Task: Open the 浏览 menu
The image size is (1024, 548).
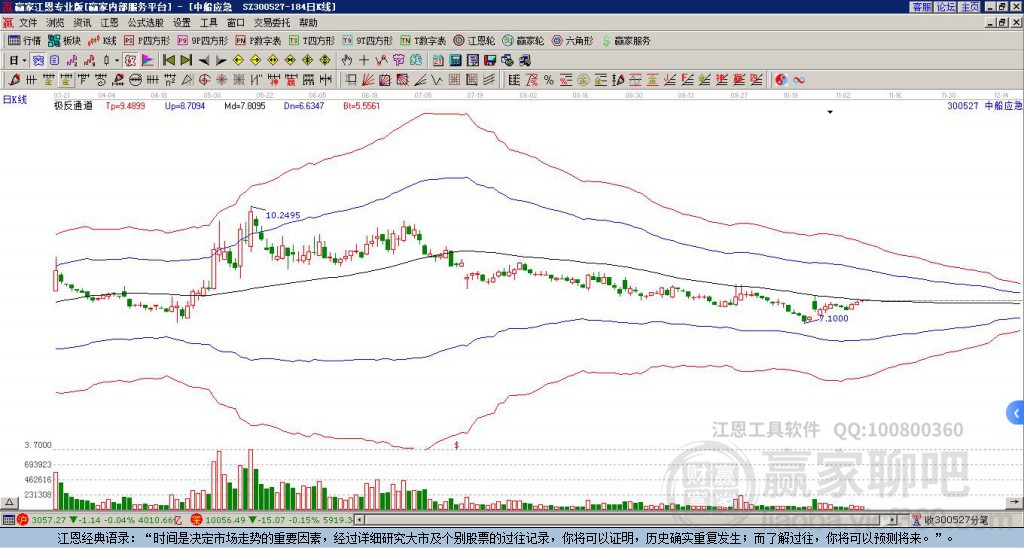Action: [x=56, y=23]
